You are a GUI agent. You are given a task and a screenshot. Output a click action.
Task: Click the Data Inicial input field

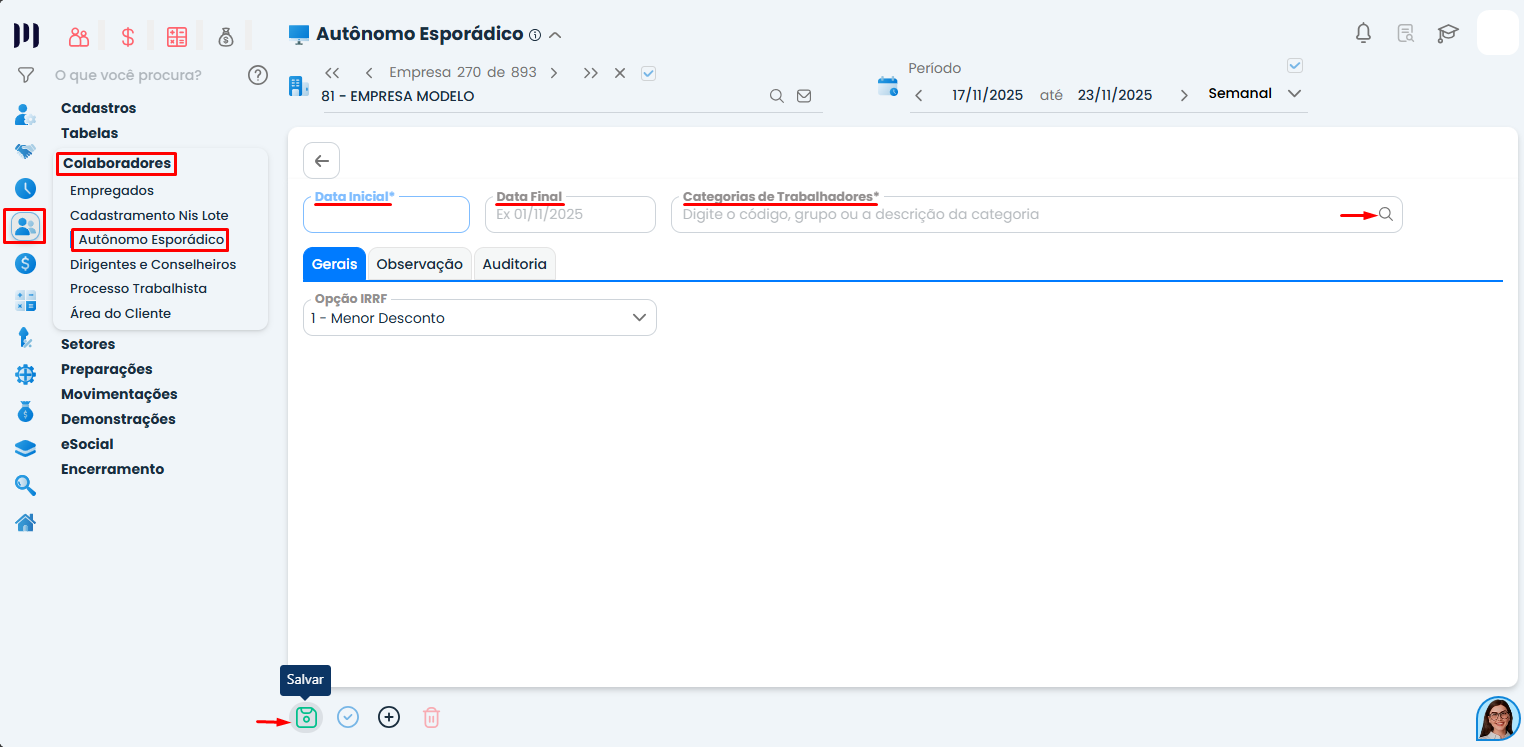[x=386, y=215]
